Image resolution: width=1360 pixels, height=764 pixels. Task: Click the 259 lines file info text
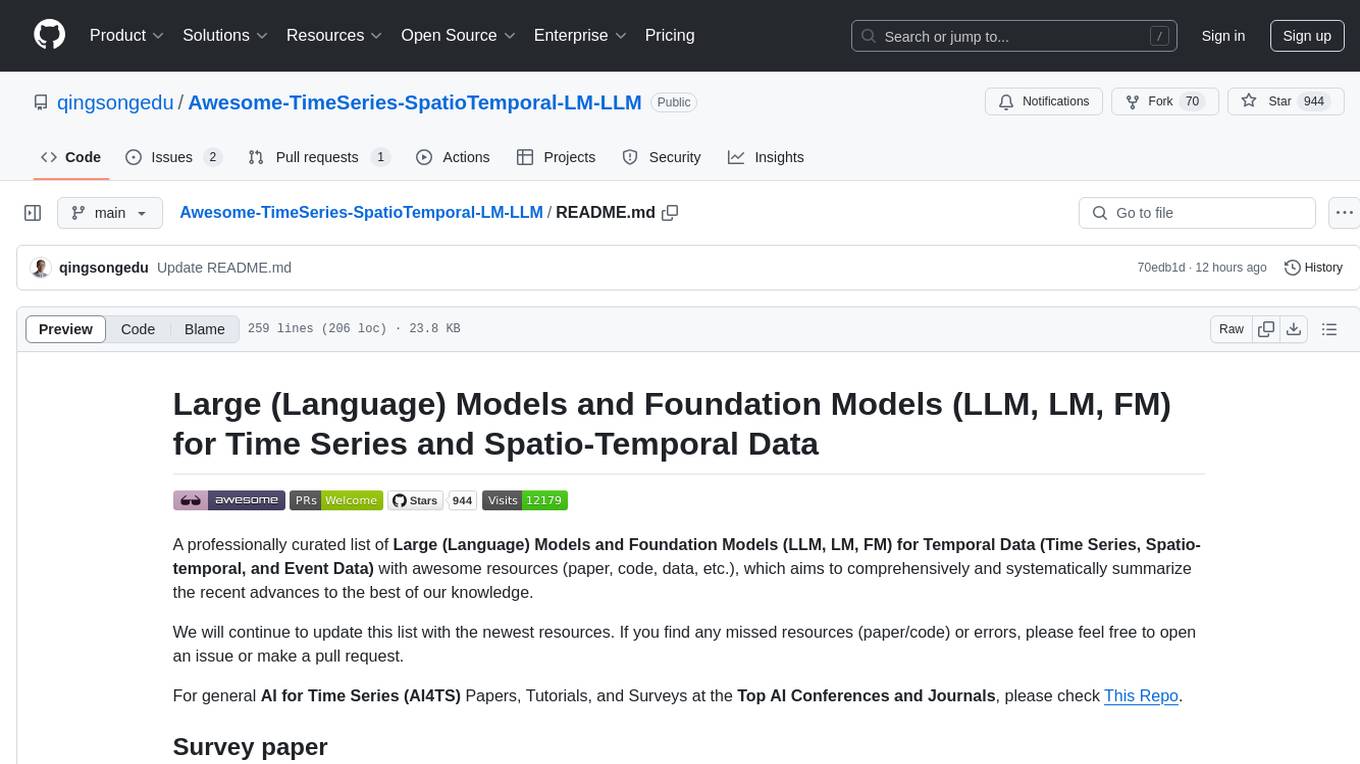[354, 329]
